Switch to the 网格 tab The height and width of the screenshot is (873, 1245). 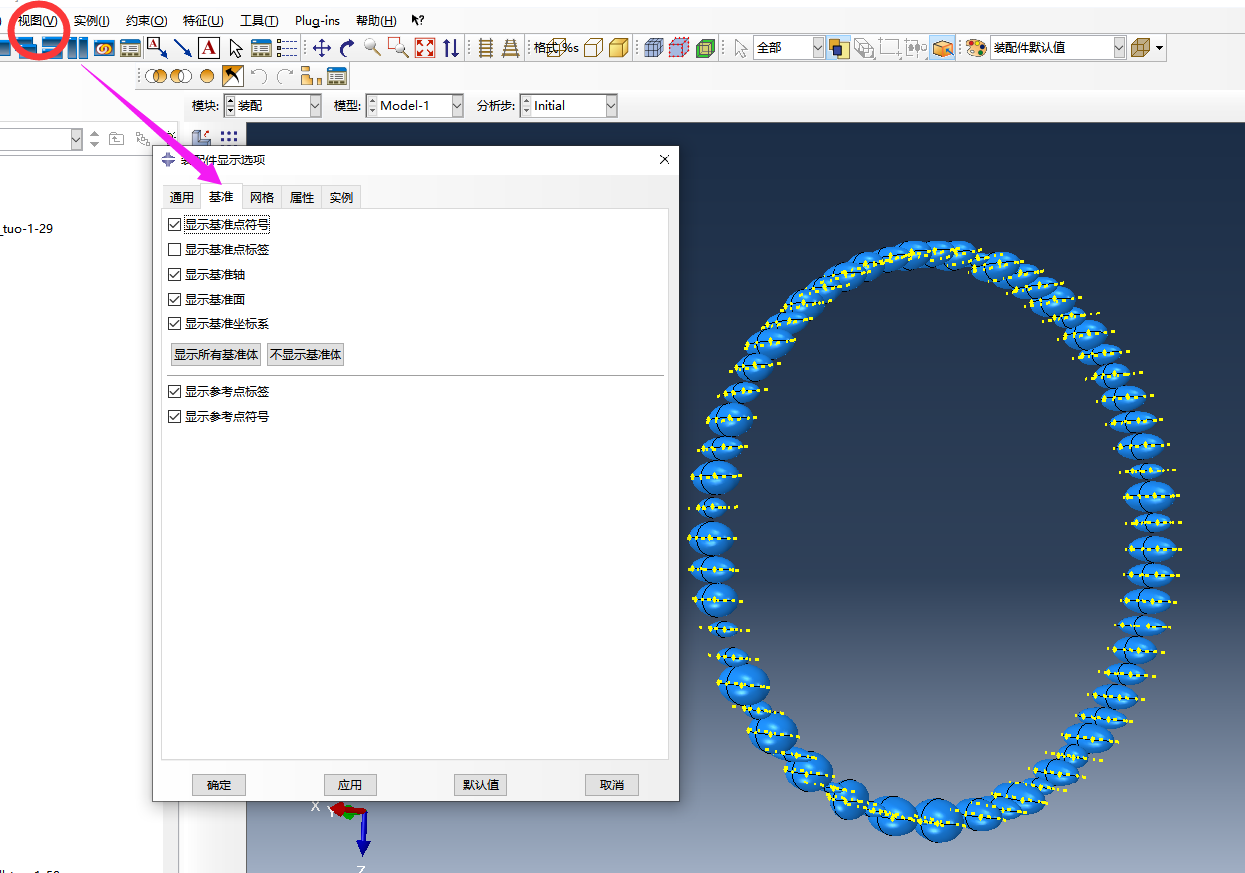(262, 196)
